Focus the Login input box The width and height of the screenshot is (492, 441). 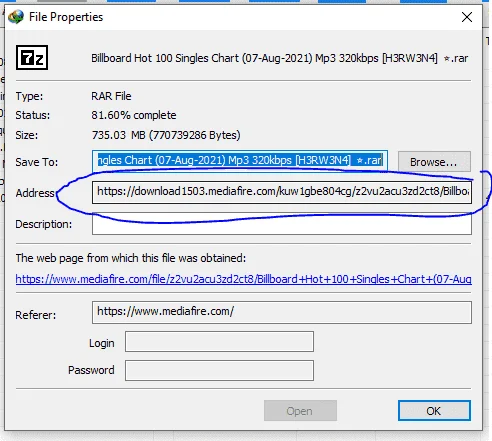pos(219,341)
